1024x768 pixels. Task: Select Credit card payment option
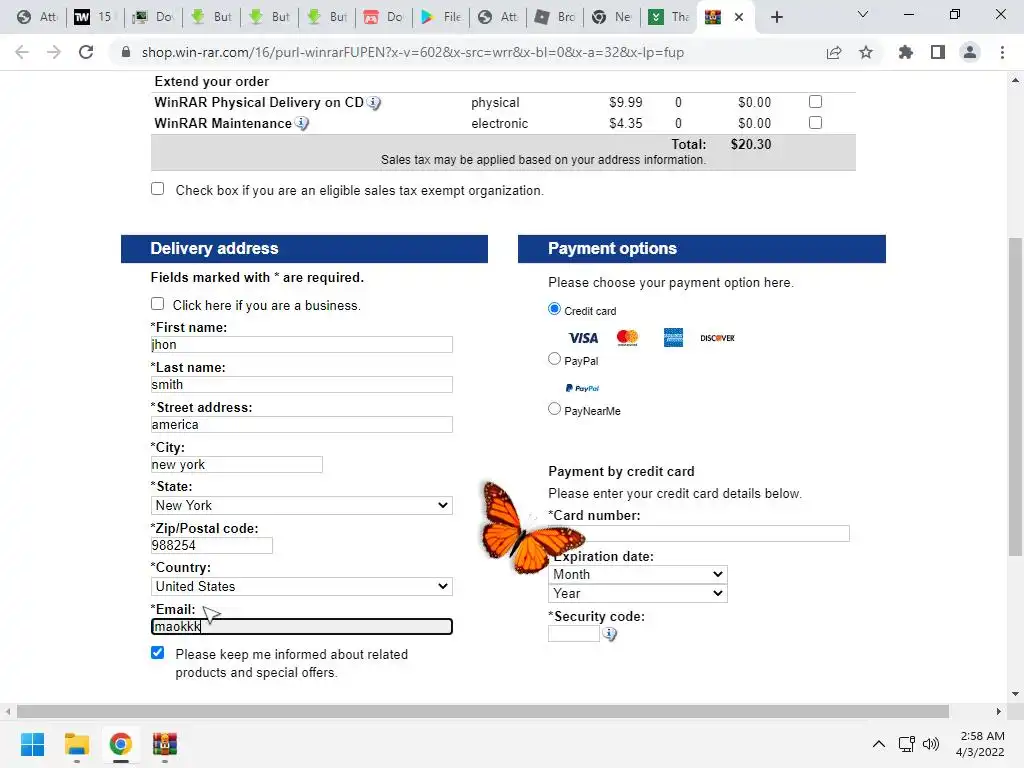coord(554,309)
